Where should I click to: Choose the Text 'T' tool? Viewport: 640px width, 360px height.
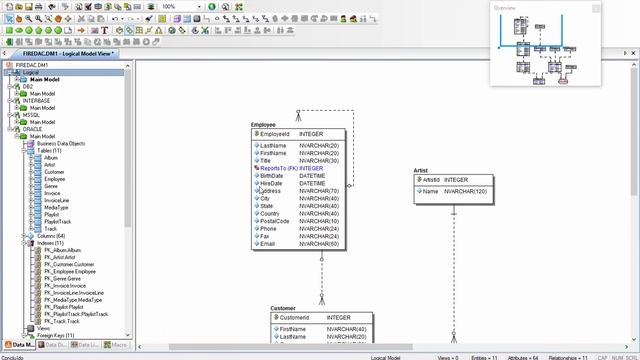coord(104,30)
